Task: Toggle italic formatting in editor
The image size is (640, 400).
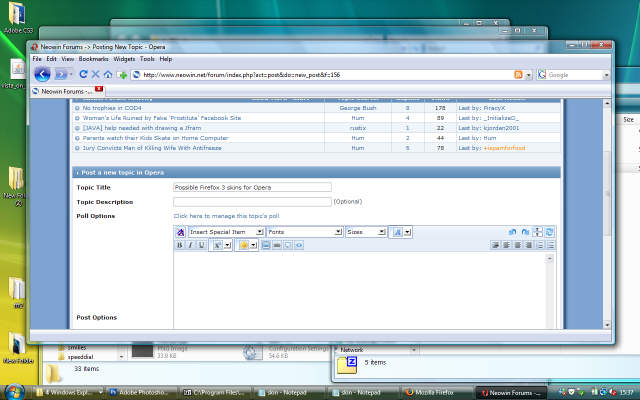Action: [190, 245]
